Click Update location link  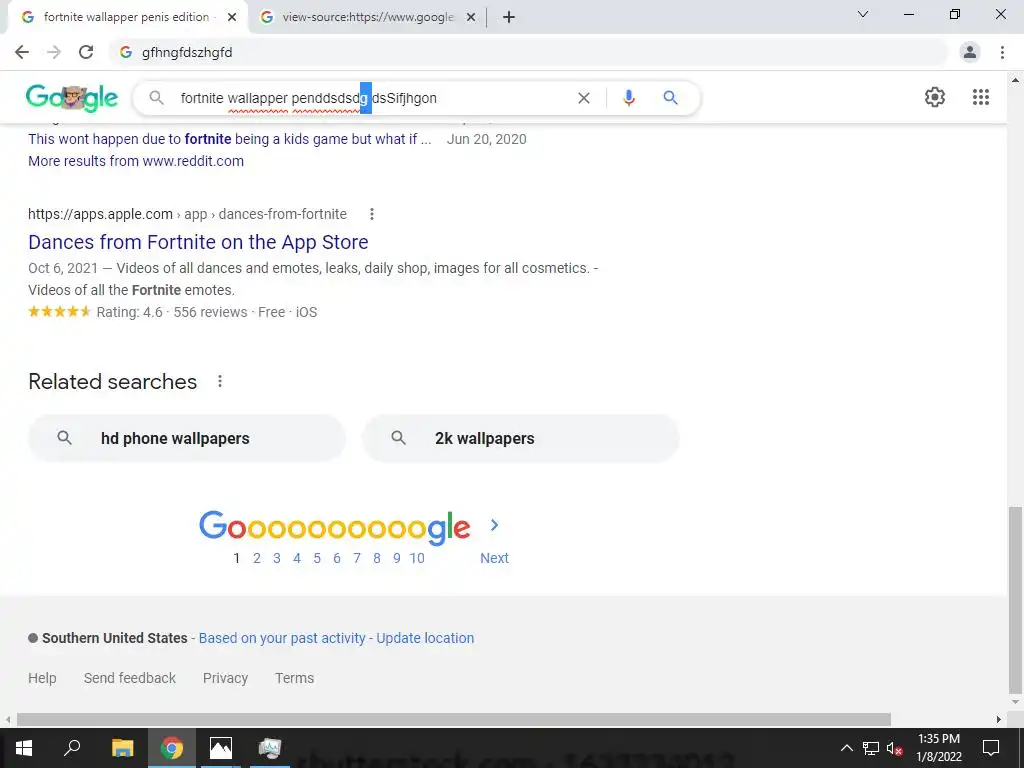pos(425,638)
